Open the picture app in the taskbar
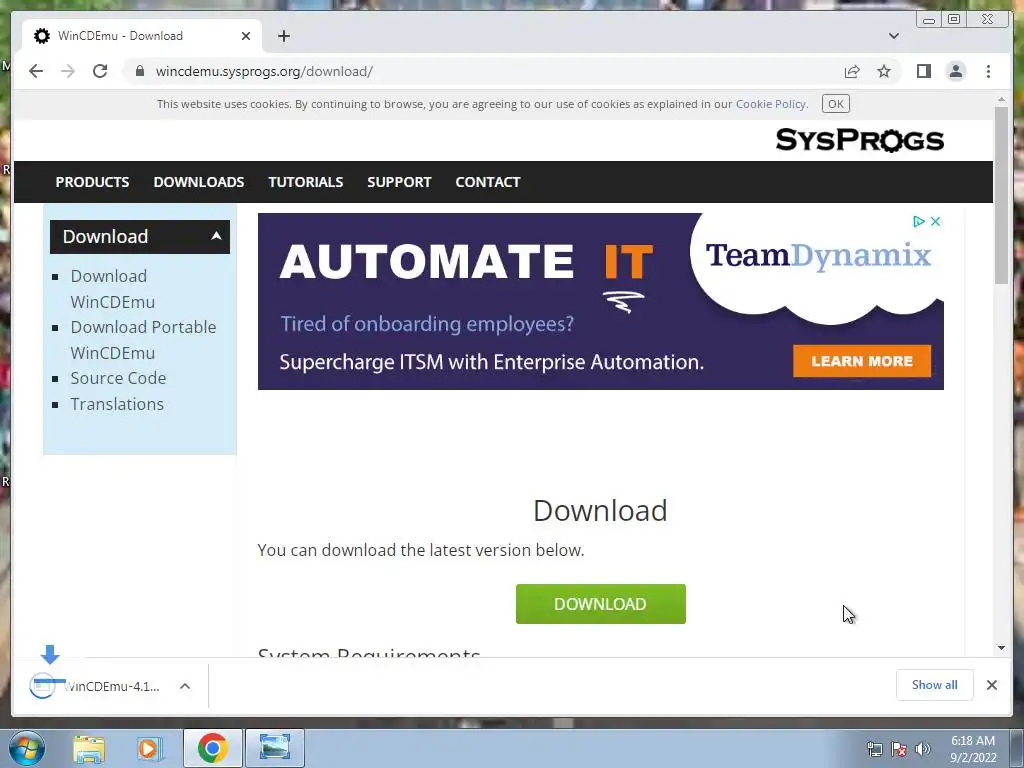The image size is (1024, 768). coord(275,748)
